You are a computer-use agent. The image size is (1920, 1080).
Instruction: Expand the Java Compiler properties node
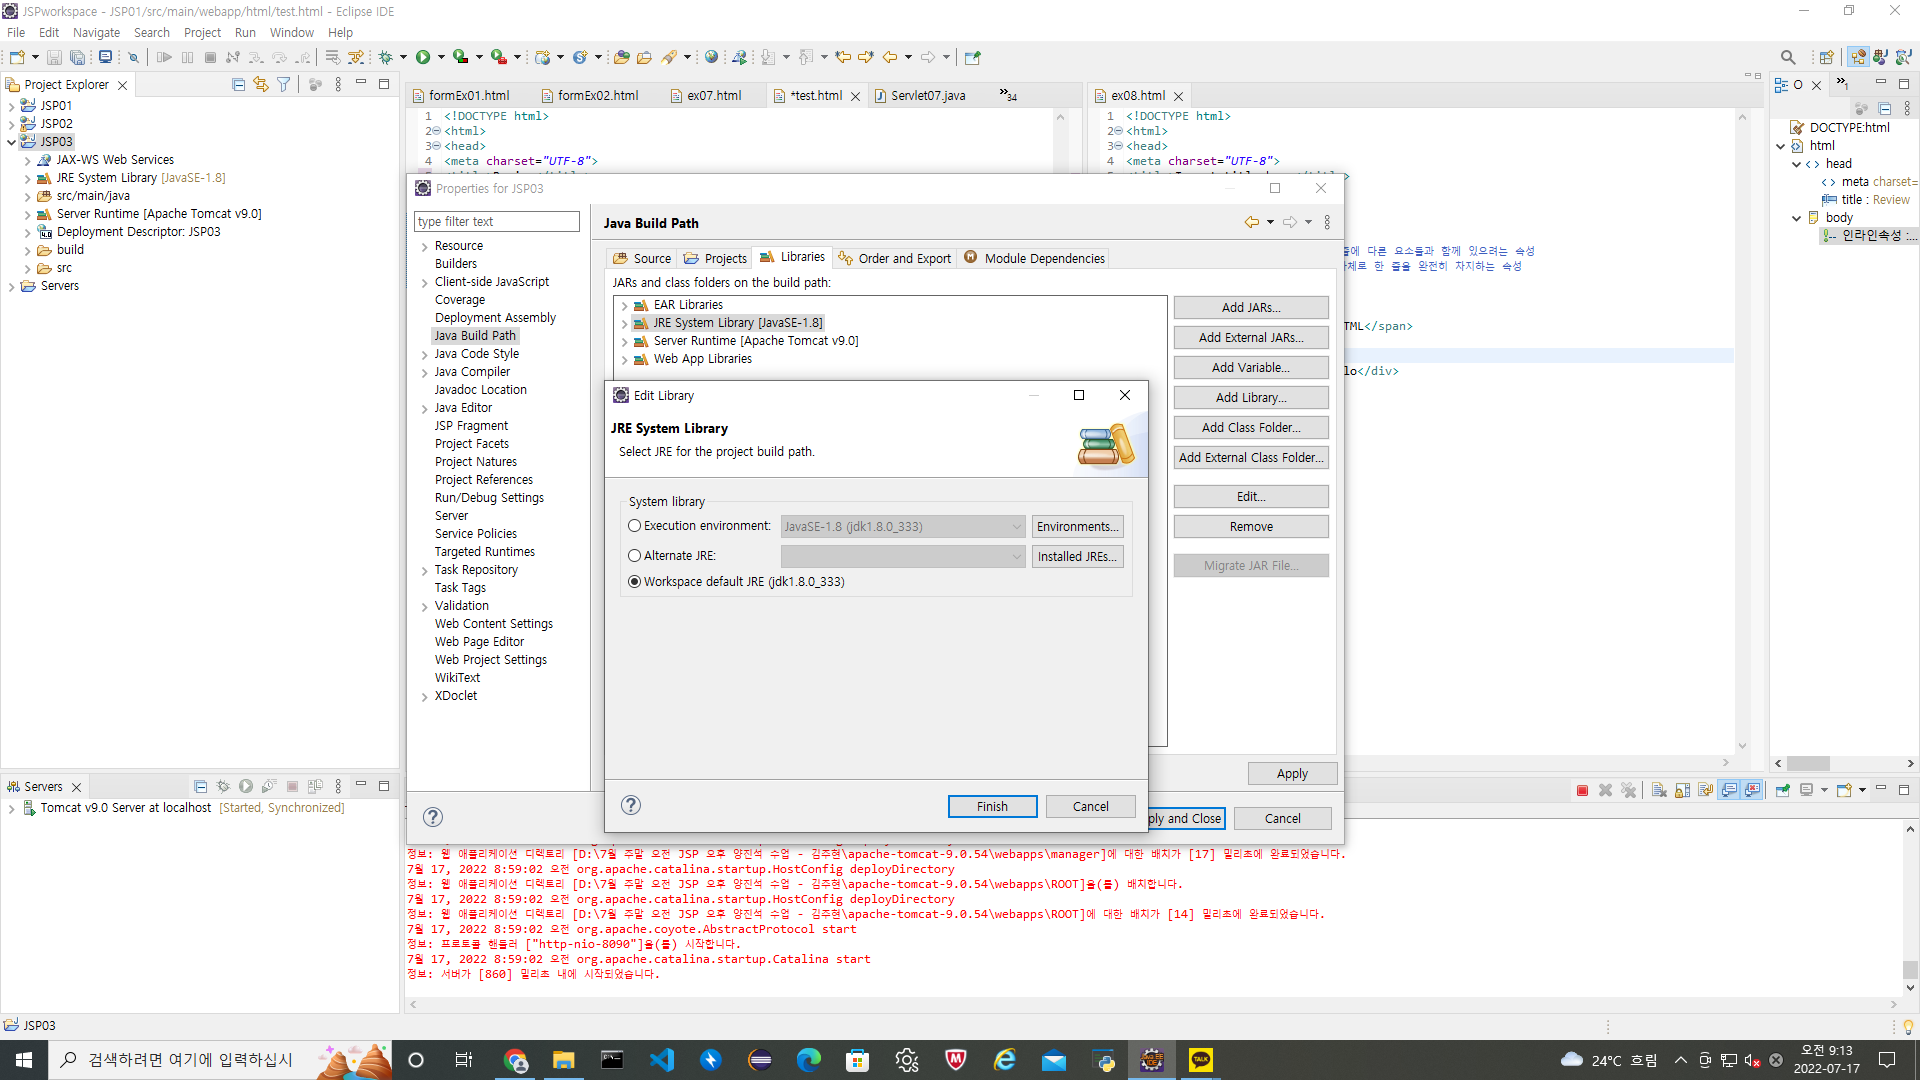[425, 372]
